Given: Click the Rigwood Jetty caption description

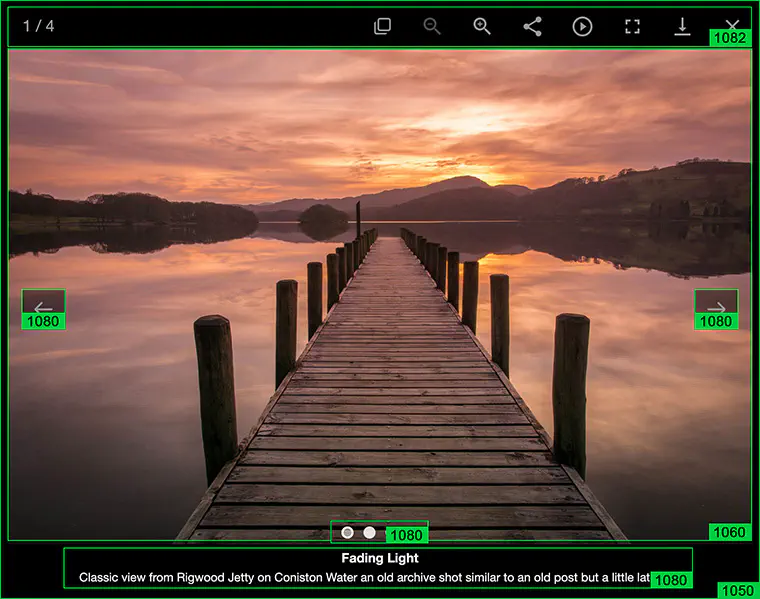Looking at the screenshot, I should coord(364,578).
